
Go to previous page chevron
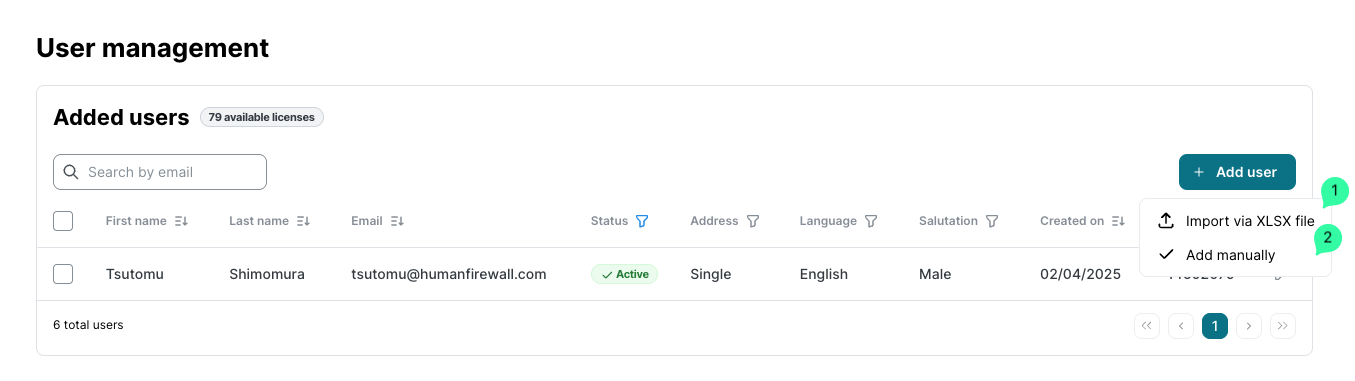(1181, 326)
